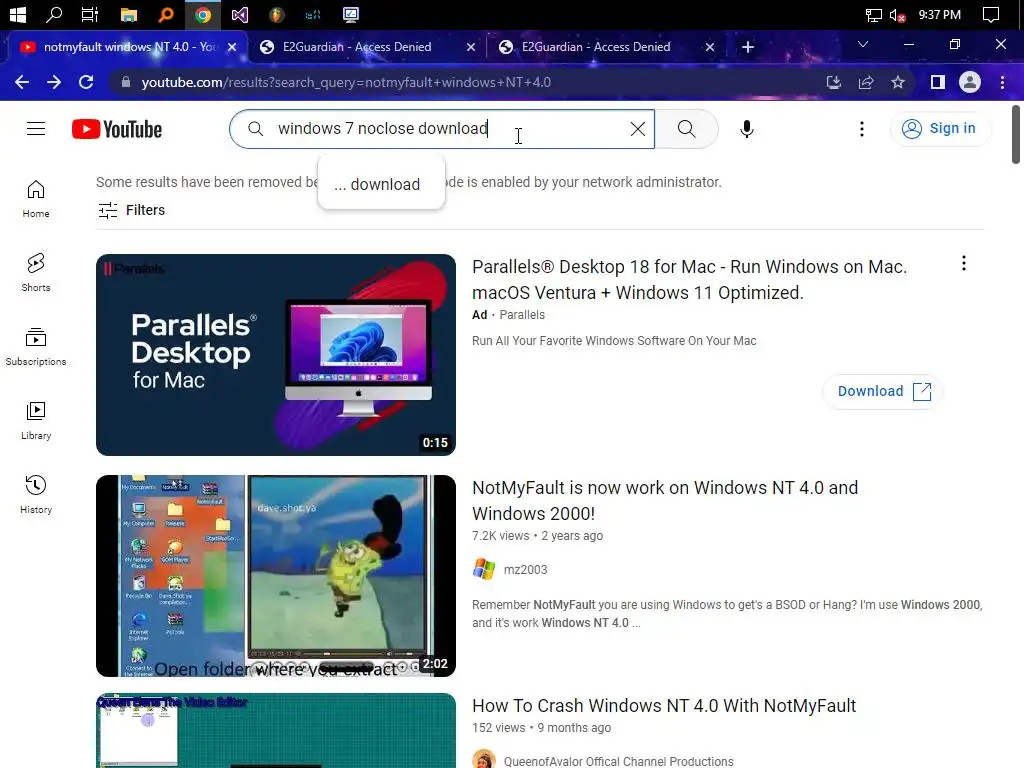Open more options for the Parallels ad

click(x=964, y=263)
